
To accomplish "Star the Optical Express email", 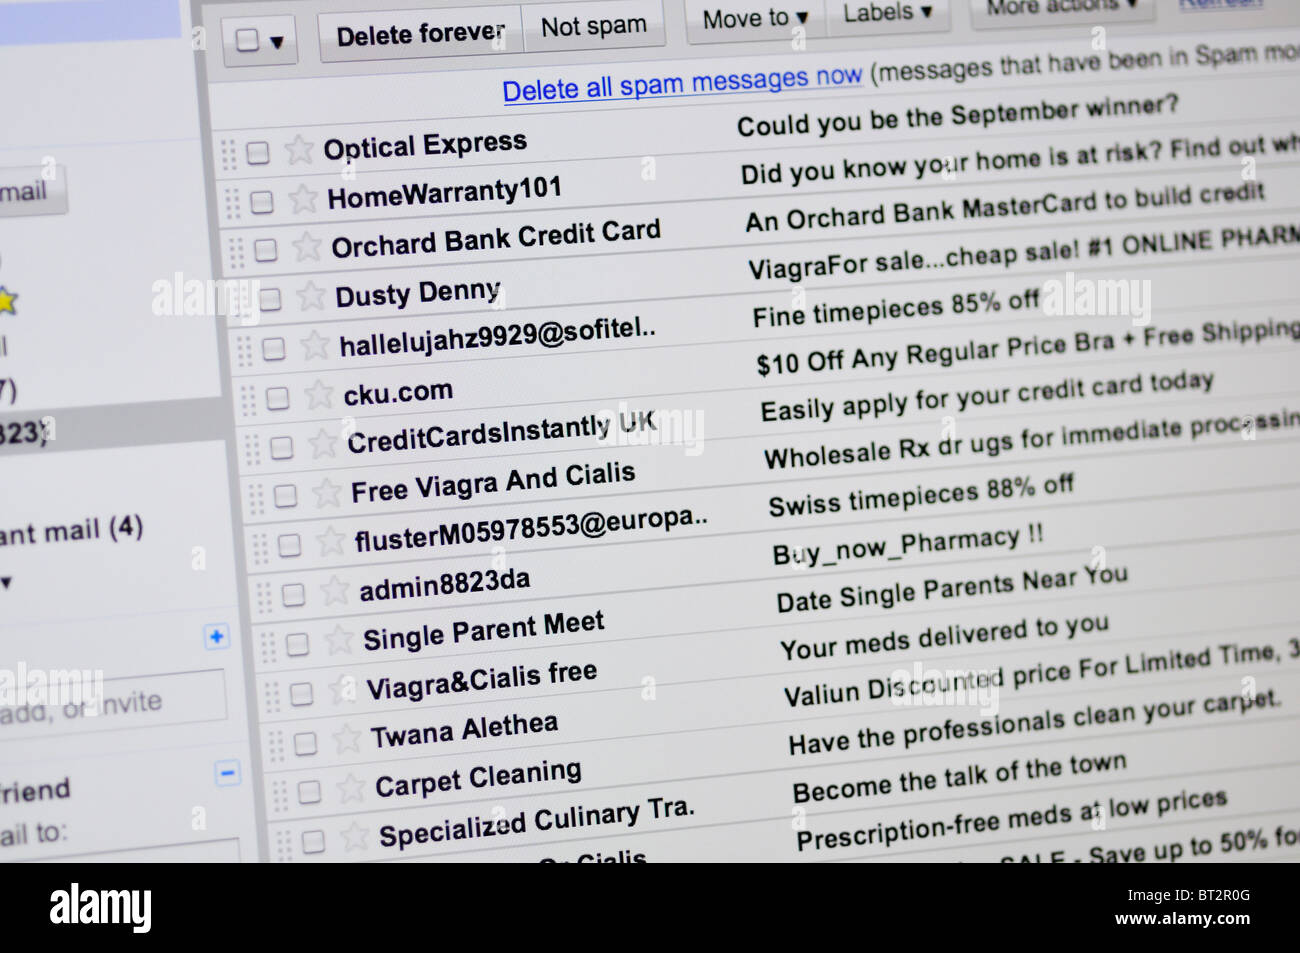I will pyautogui.click(x=298, y=150).
